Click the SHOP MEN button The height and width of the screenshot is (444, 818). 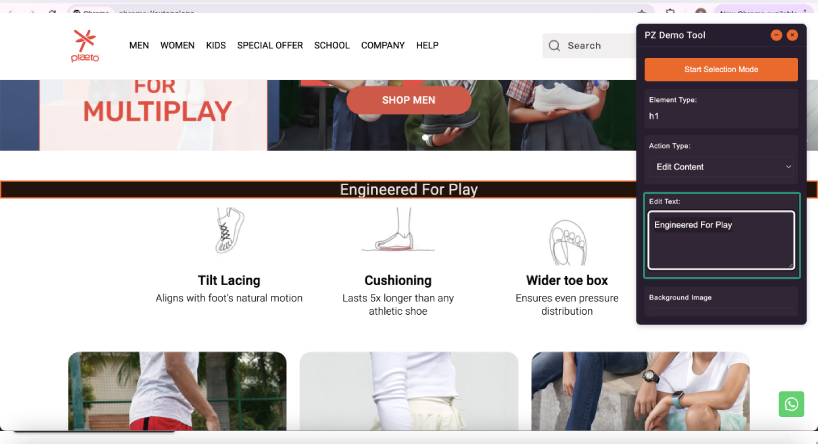(x=408, y=100)
